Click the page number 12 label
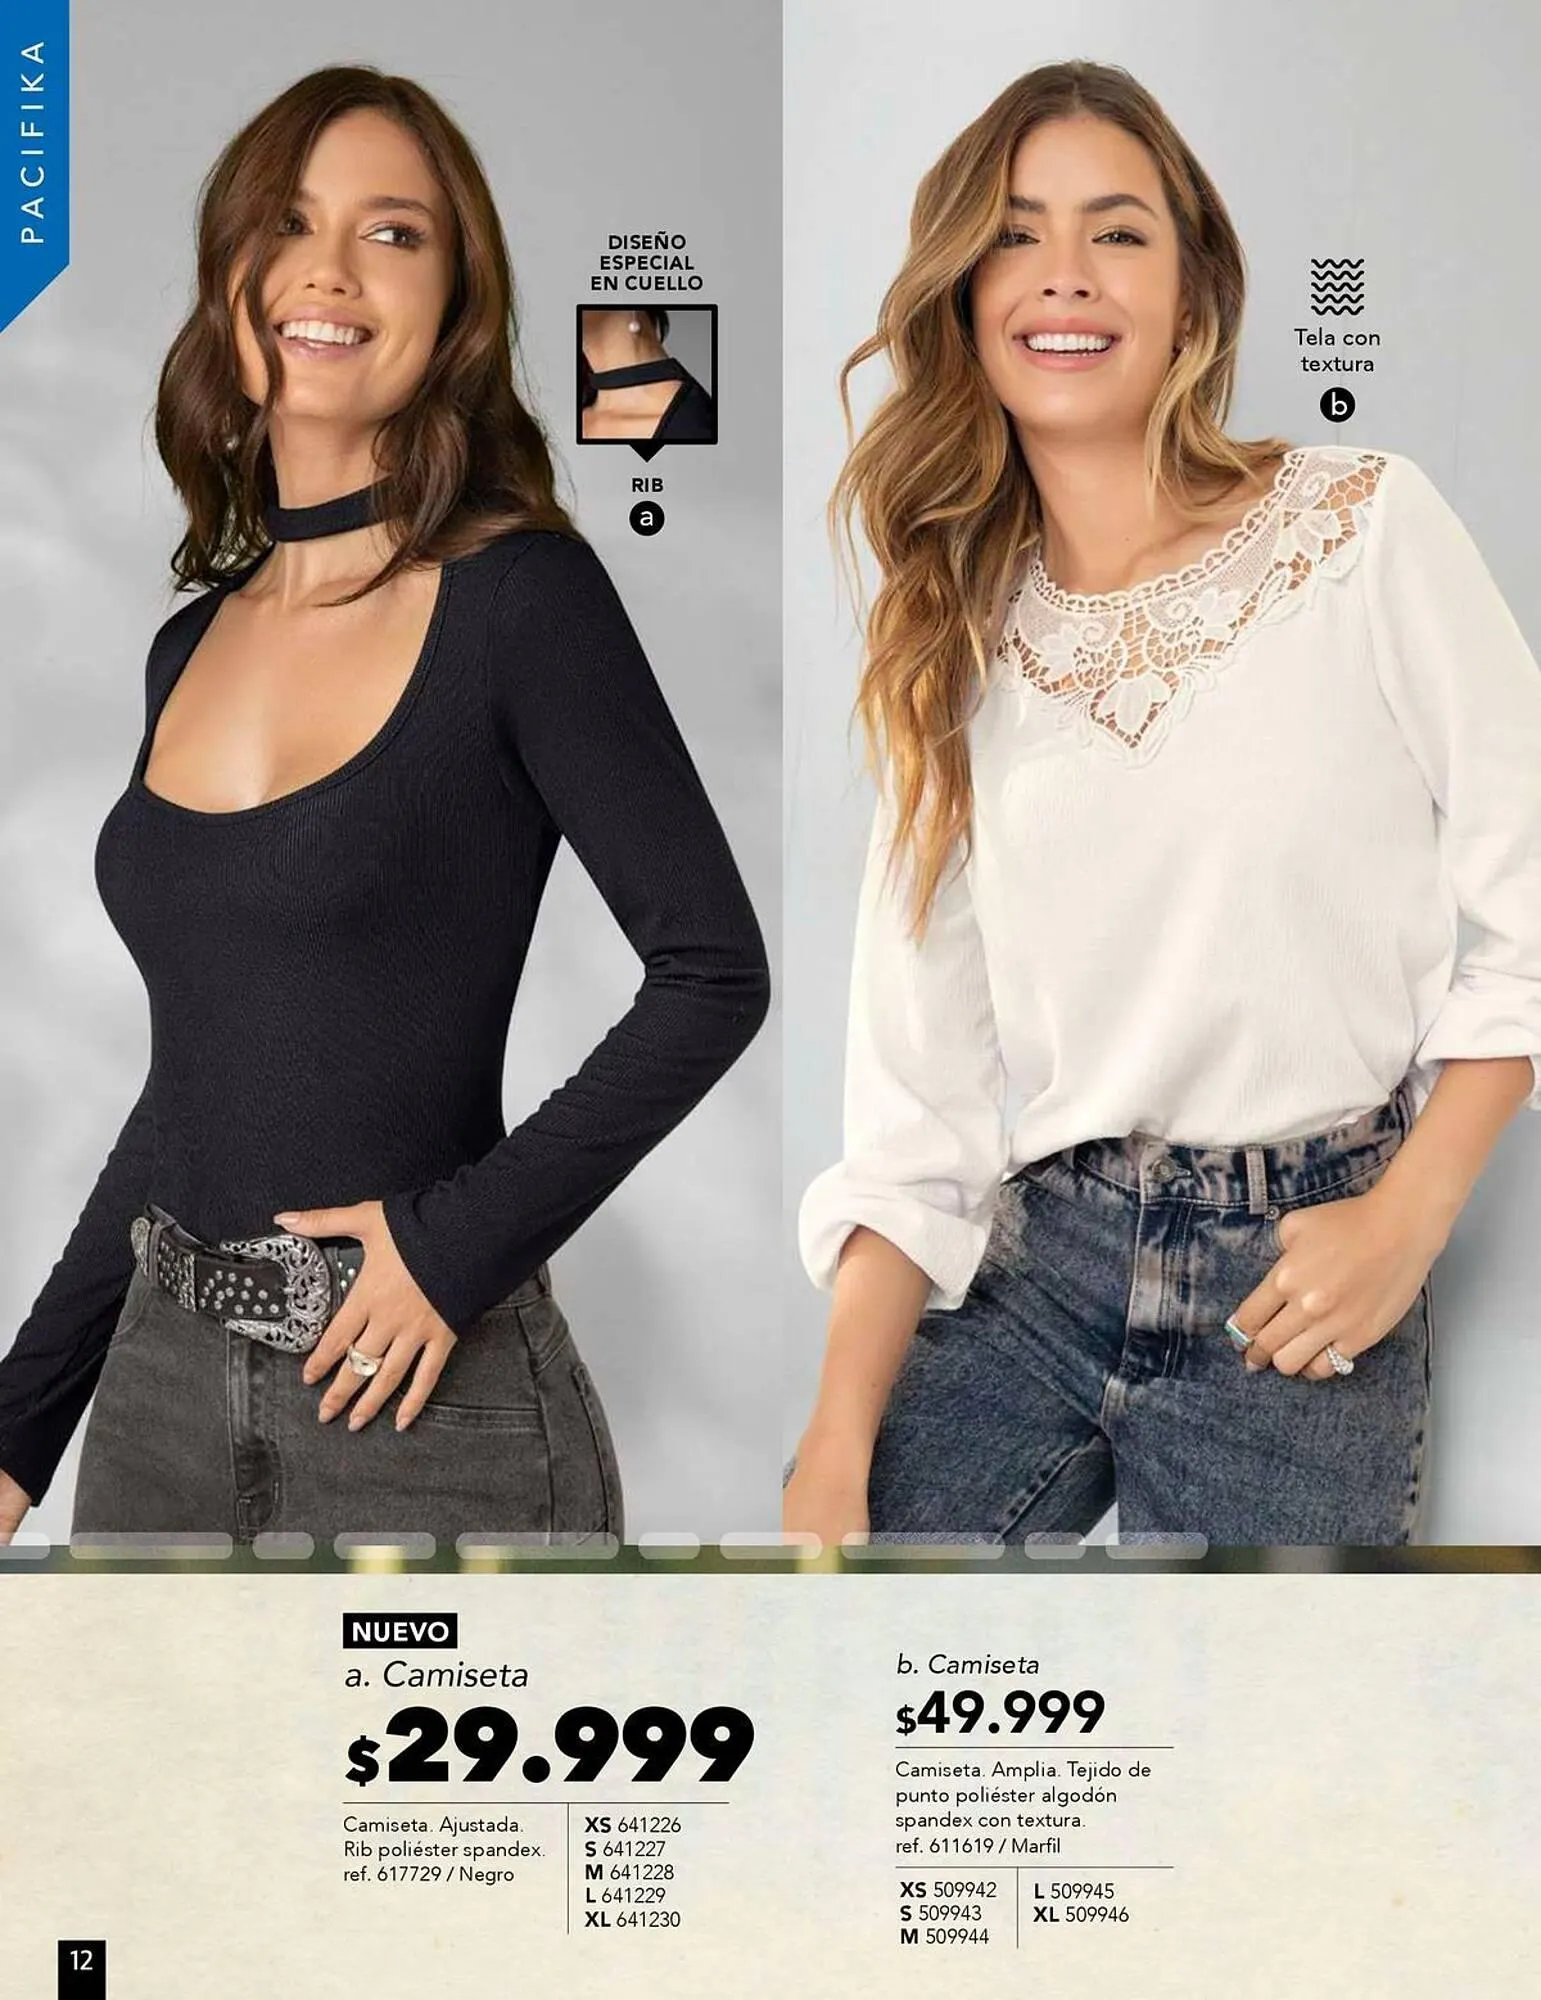 [x=81, y=1961]
